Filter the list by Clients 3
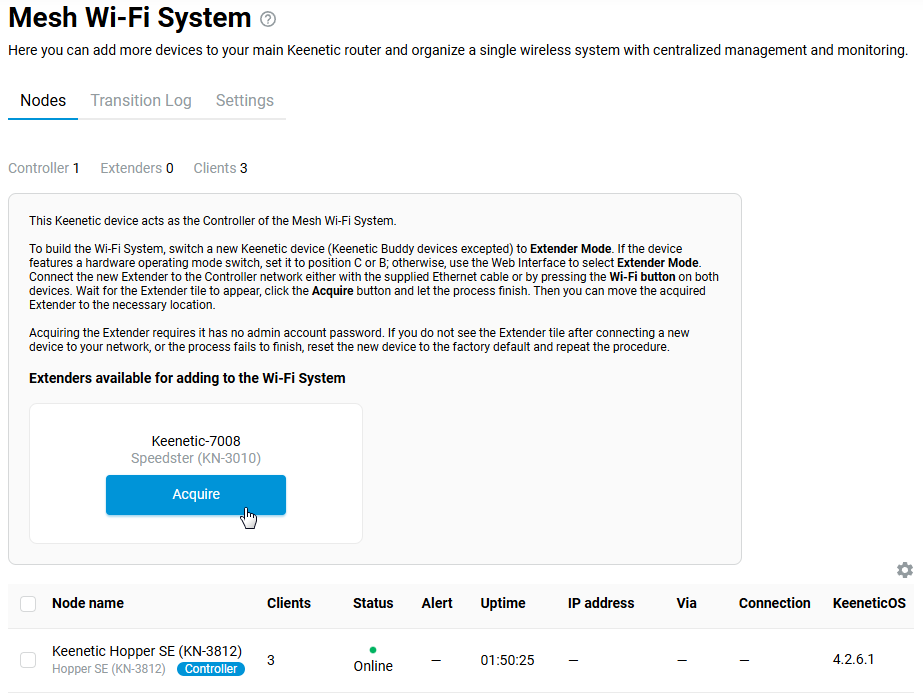This screenshot has width=923, height=698. 220,168
